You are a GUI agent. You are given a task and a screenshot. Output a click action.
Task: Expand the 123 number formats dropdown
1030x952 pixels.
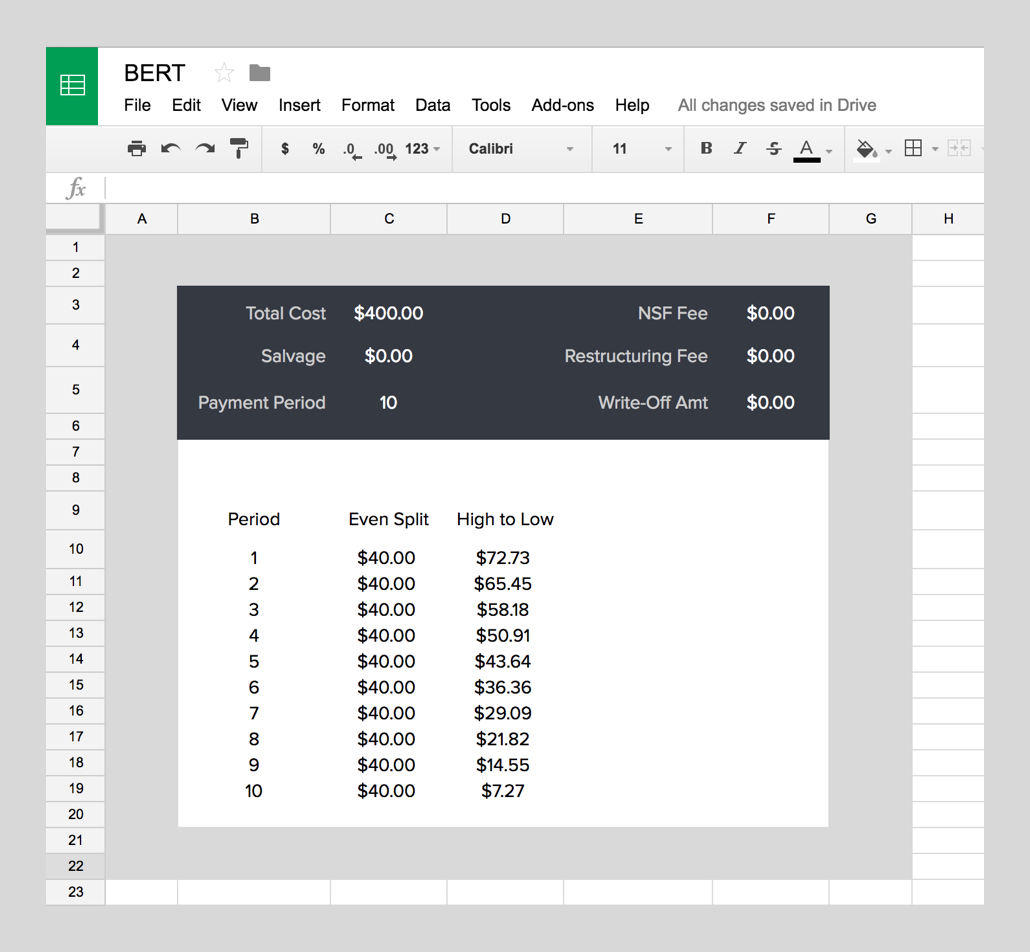[422, 149]
